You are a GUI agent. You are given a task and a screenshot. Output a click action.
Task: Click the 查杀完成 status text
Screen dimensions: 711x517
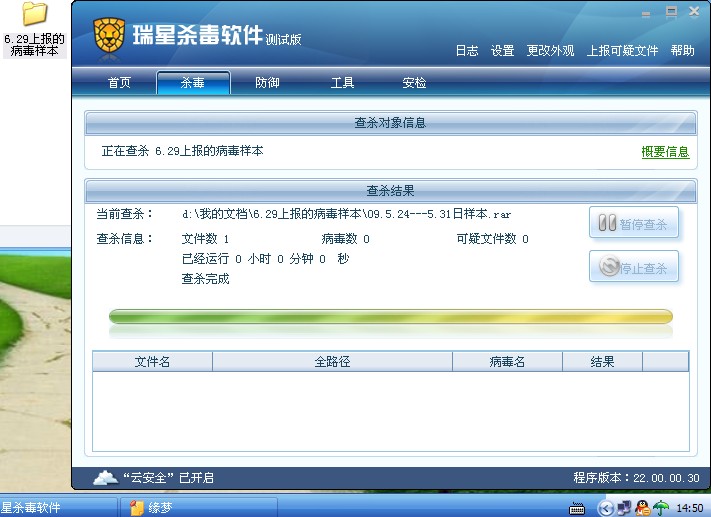205,278
